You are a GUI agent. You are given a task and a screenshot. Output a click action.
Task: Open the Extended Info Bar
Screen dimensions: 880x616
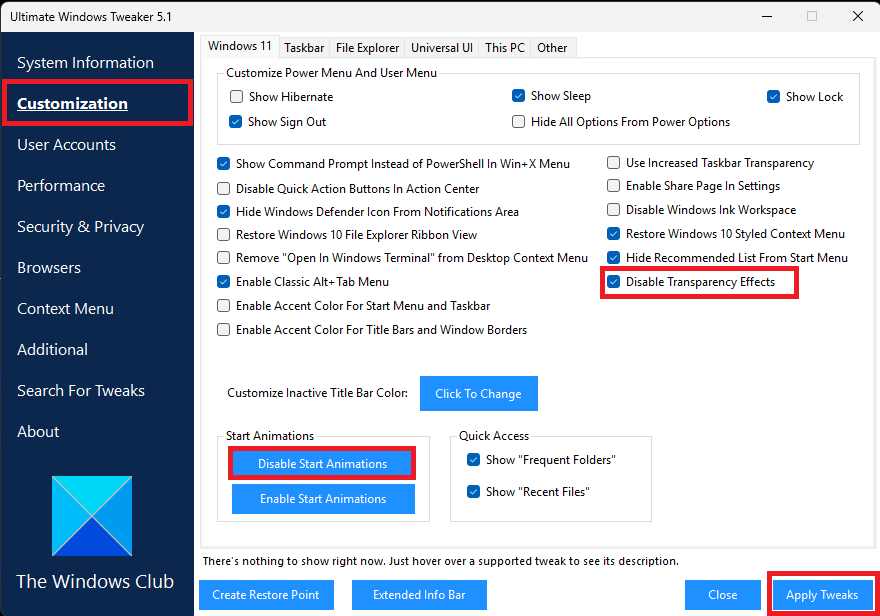[x=418, y=594]
